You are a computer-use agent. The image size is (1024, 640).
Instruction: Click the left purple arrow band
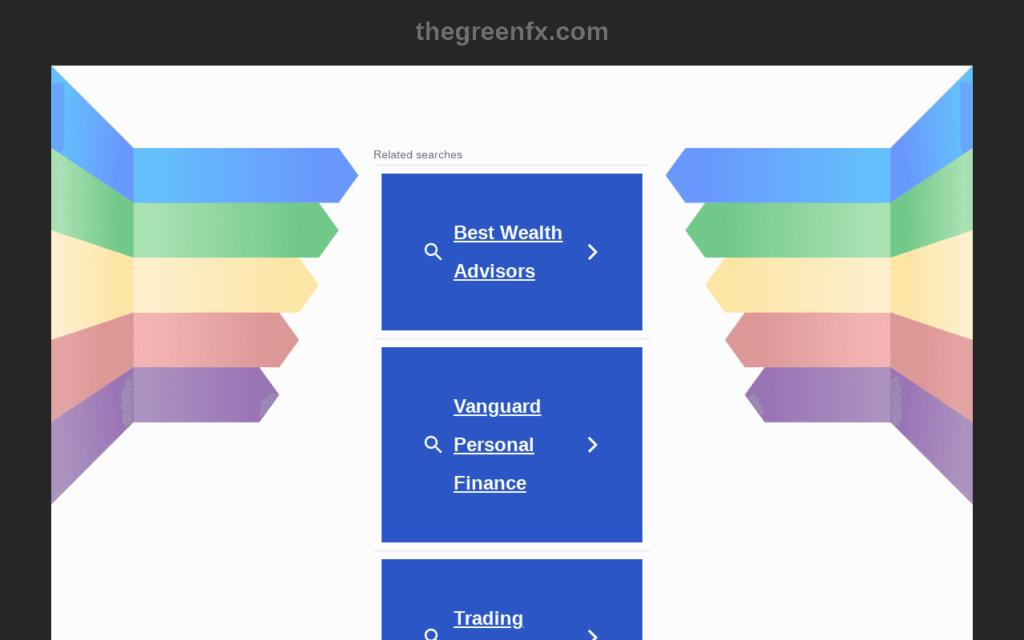206,394
